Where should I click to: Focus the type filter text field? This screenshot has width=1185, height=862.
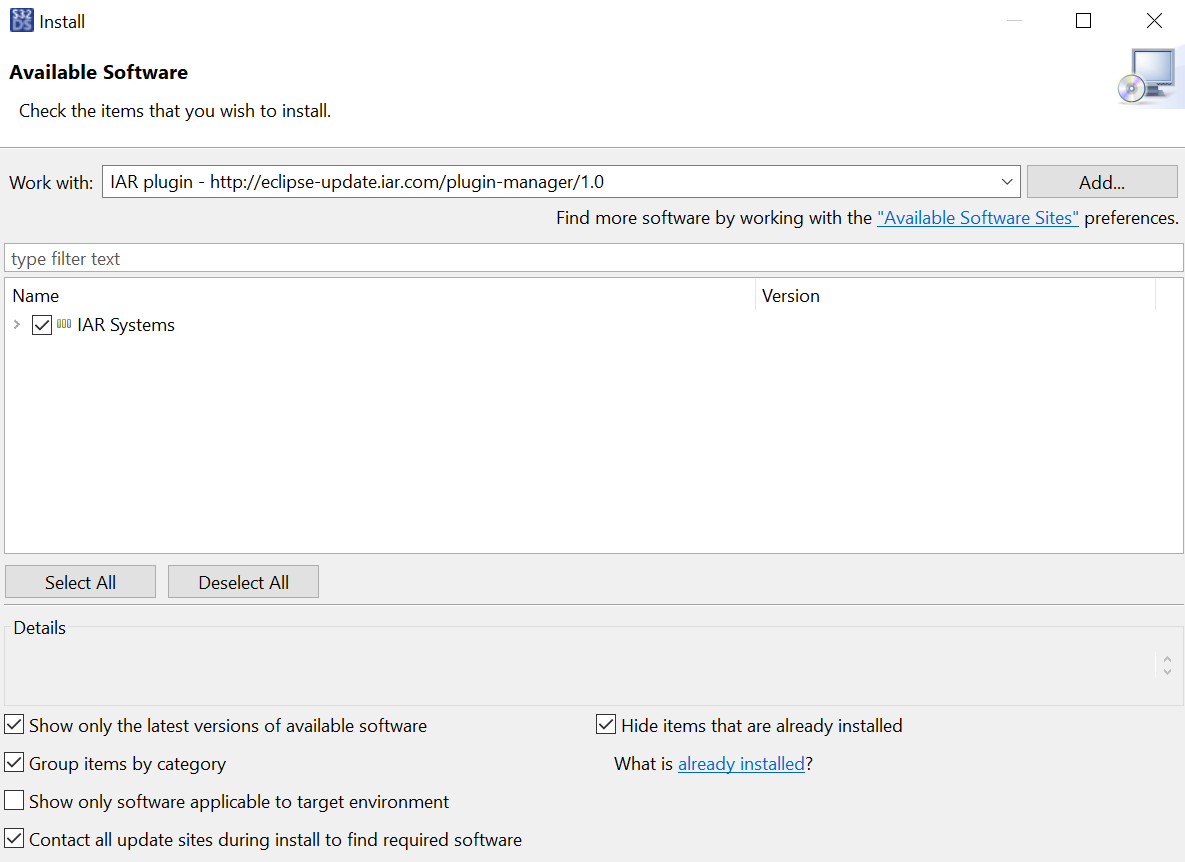click(x=594, y=258)
